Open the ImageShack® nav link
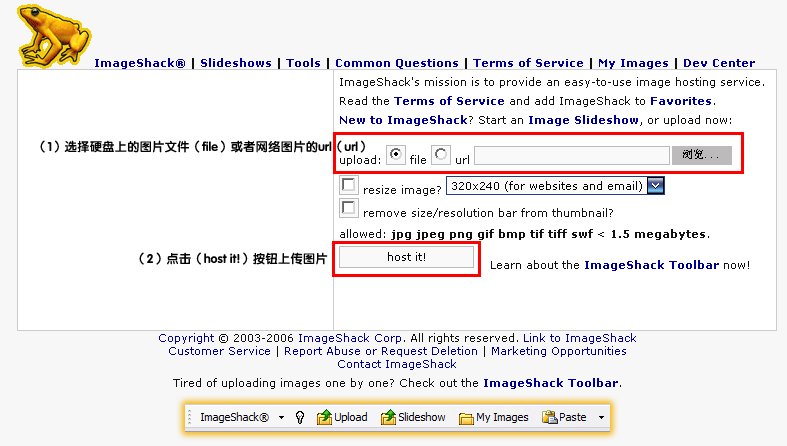 (140, 63)
